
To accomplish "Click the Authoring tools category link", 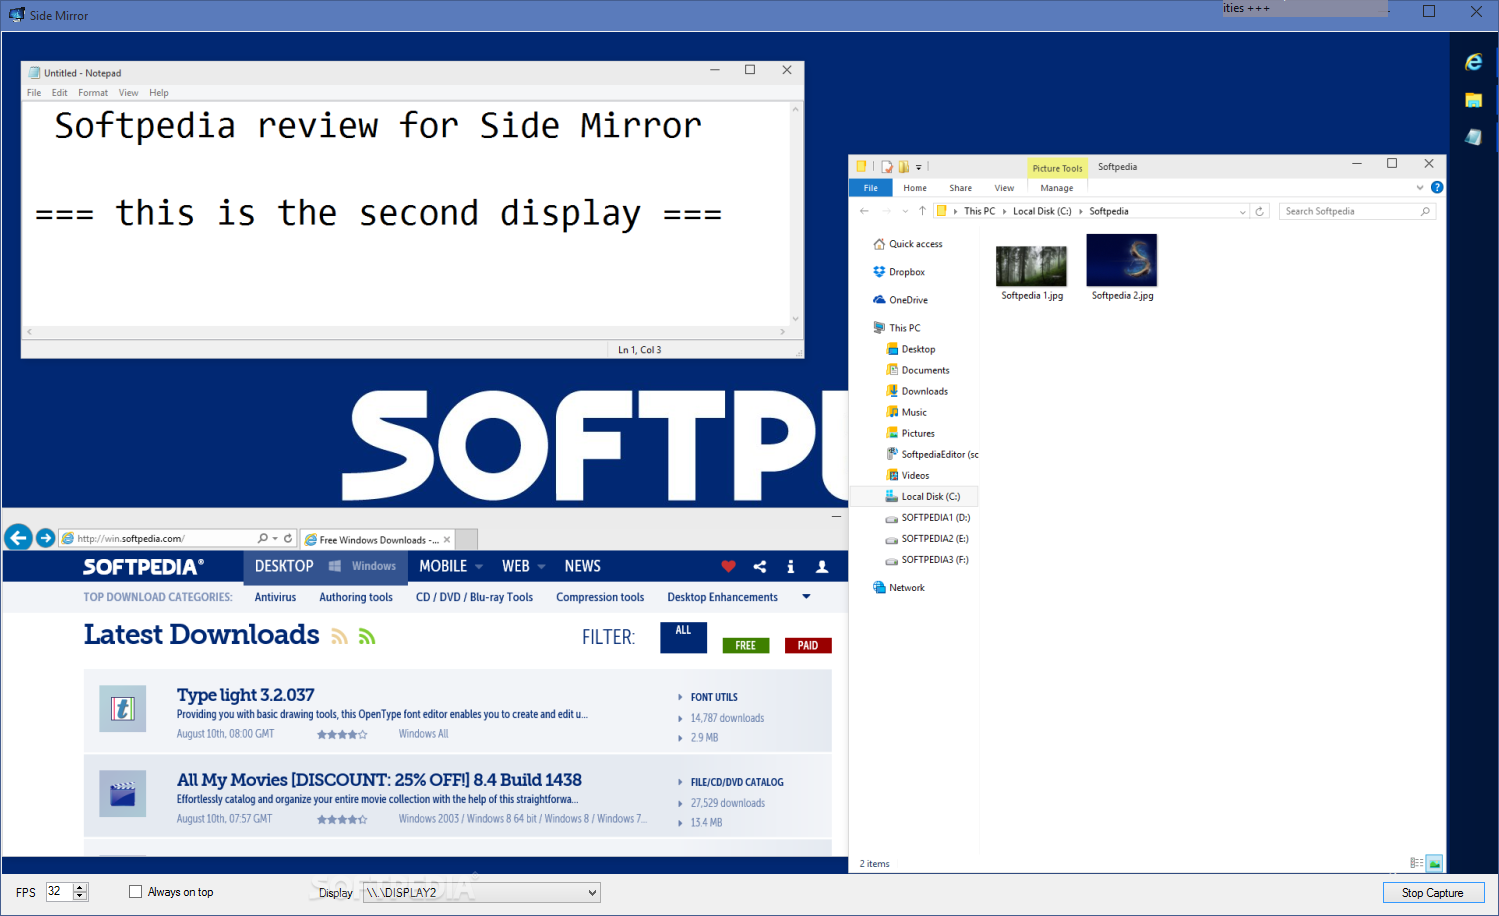I will [x=356, y=597].
